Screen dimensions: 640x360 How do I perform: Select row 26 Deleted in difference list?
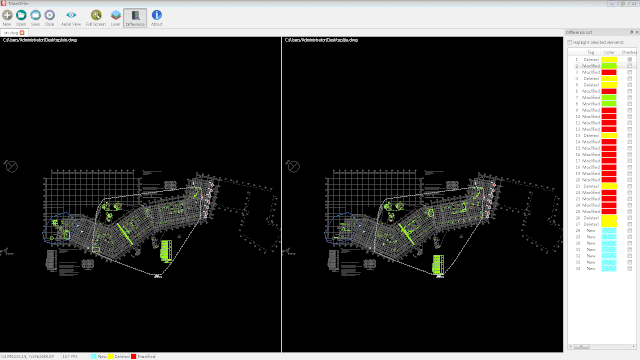point(602,218)
